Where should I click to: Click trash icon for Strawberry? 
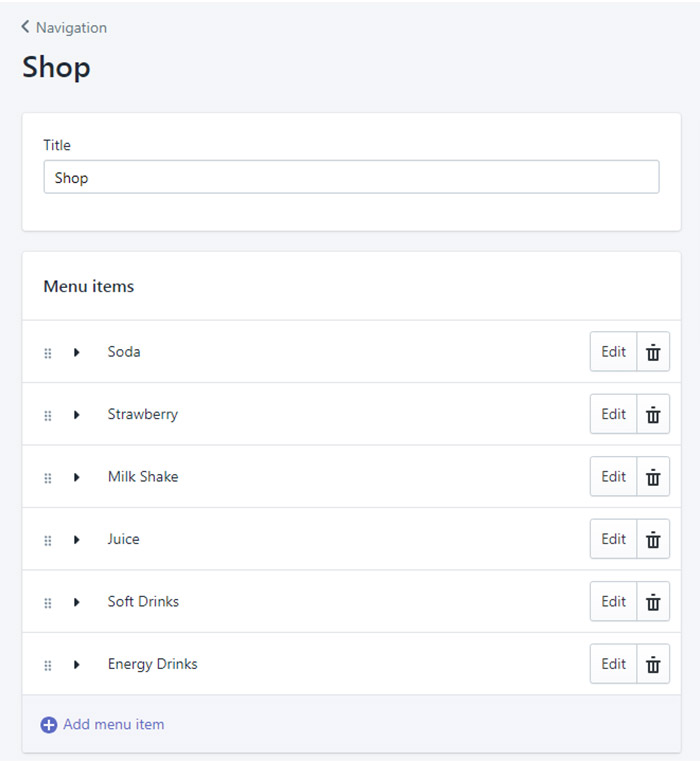[x=653, y=415]
